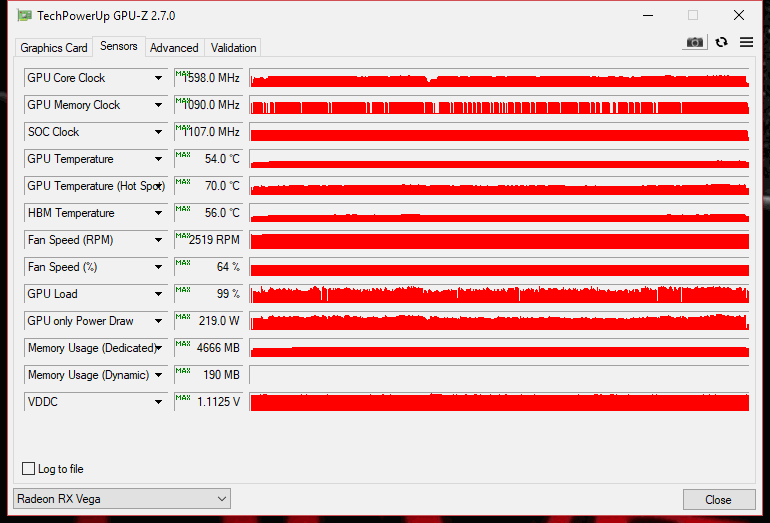Click the GPU only Power Draw graph
Screen dimensions: 770x523
click(x=499, y=321)
